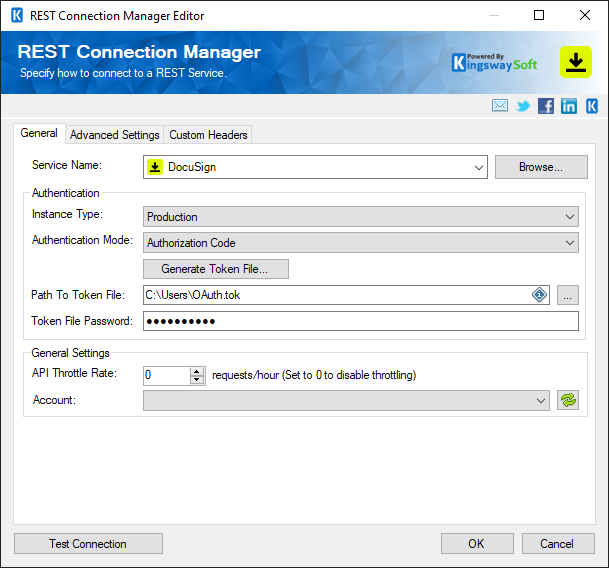Click the yellow DocuSign download logo in banner
The height and width of the screenshot is (568, 609).
pyautogui.click(x=576, y=62)
